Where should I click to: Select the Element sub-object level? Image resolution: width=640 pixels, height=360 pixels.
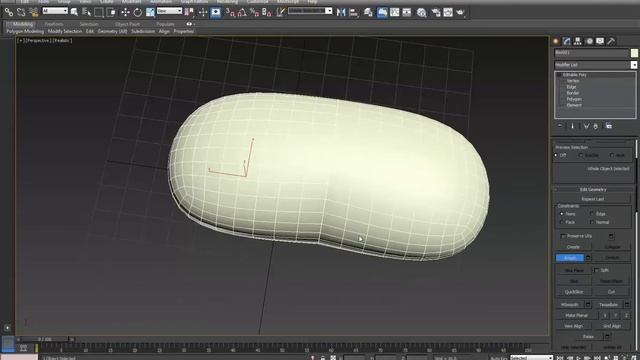[574, 105]
